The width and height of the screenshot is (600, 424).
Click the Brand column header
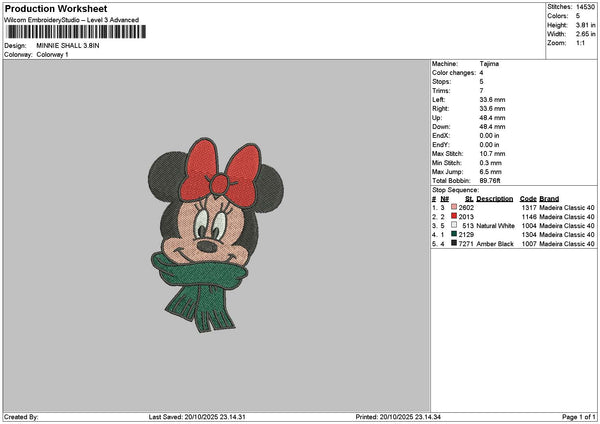[549, 199]
